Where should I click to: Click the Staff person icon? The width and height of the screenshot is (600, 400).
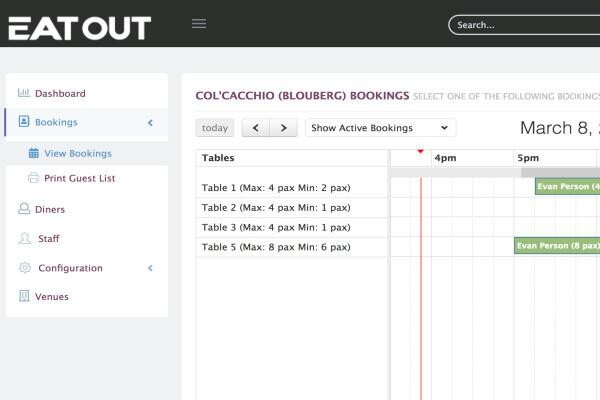(25, 238)
